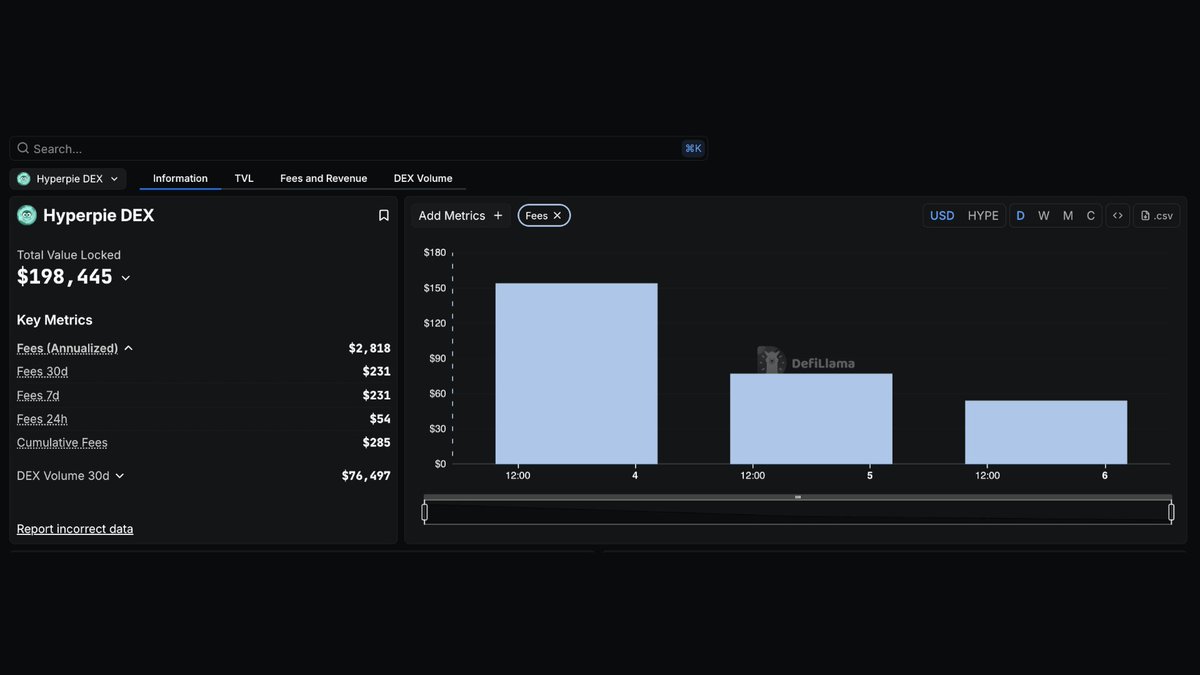Click the $76,497 DEX volume value
This screenshot has height=675, width=1200.
click(x=366, y=476)
